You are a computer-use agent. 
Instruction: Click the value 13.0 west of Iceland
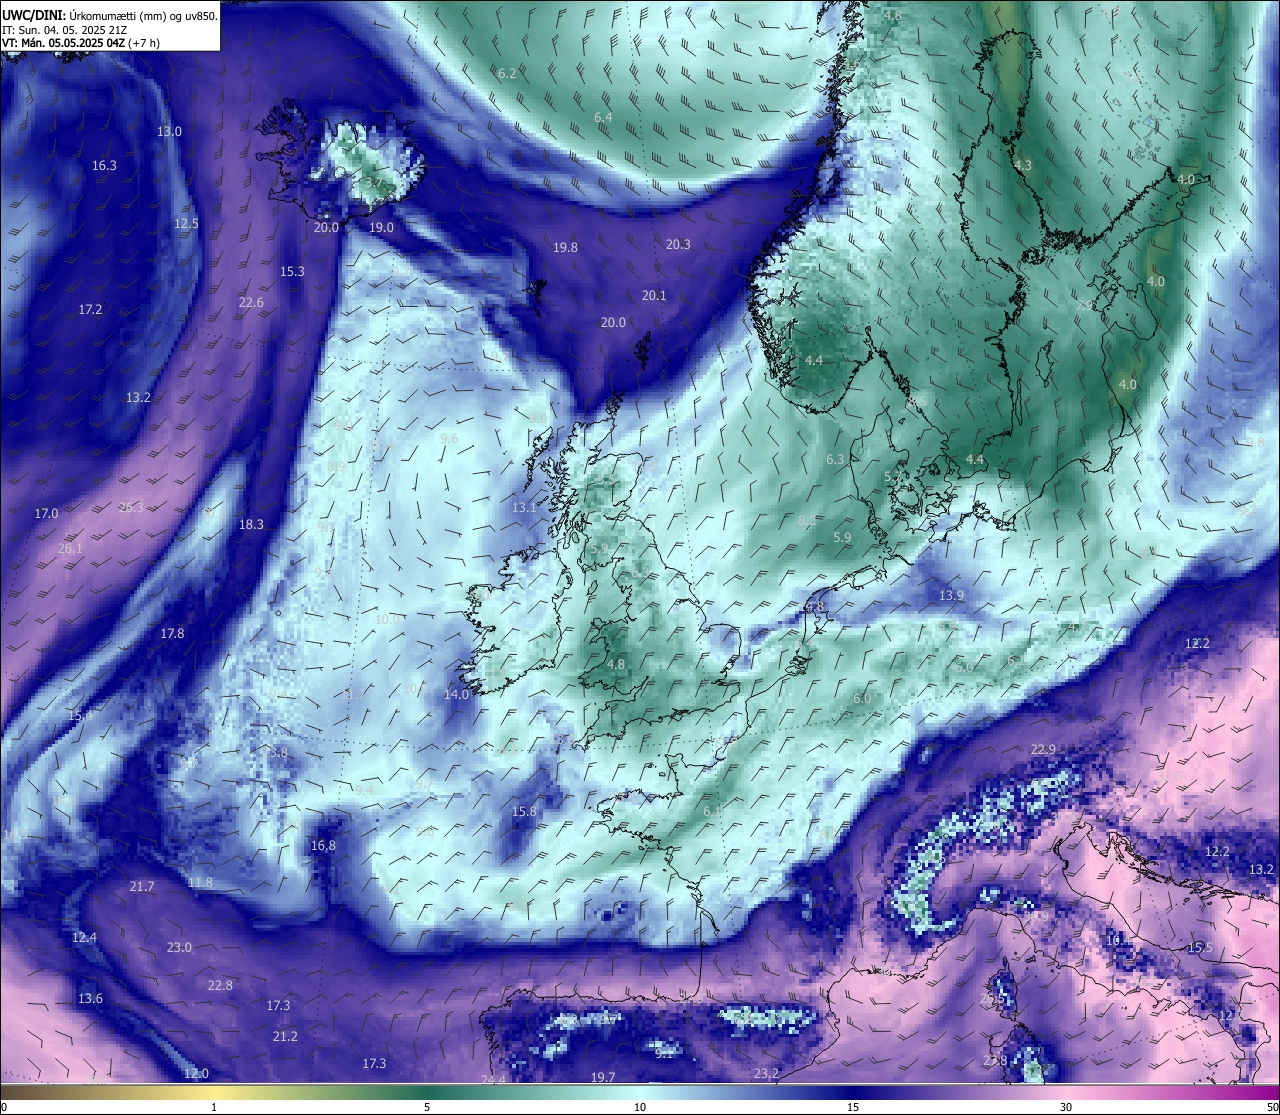tap(169, 132)
